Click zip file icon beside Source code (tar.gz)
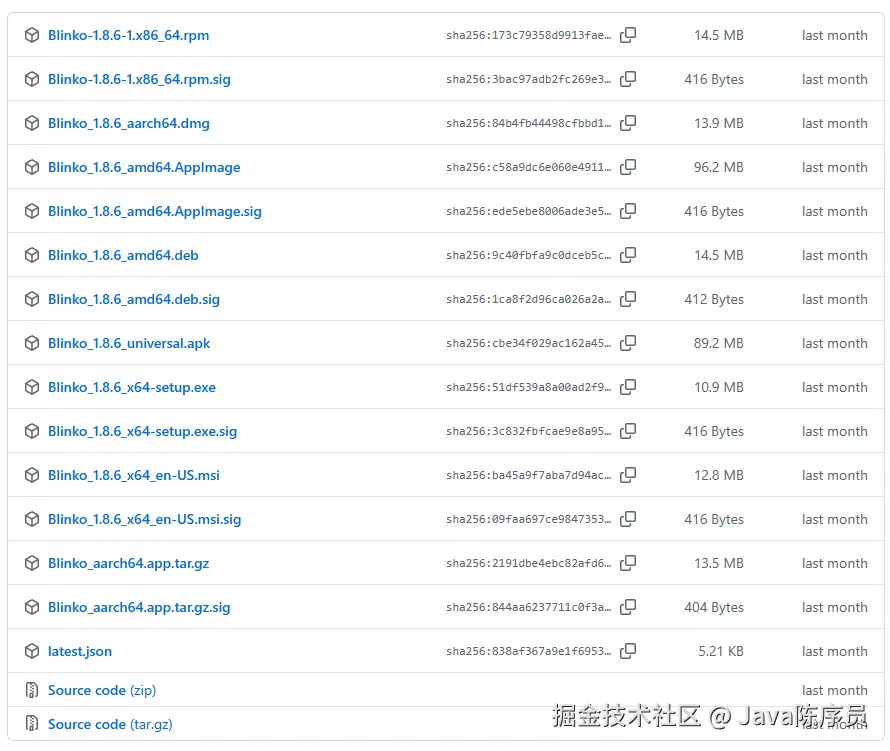Image resolution: width=890 pixels, height=751 pixels. pyautogui.click(x=32, y=724)
